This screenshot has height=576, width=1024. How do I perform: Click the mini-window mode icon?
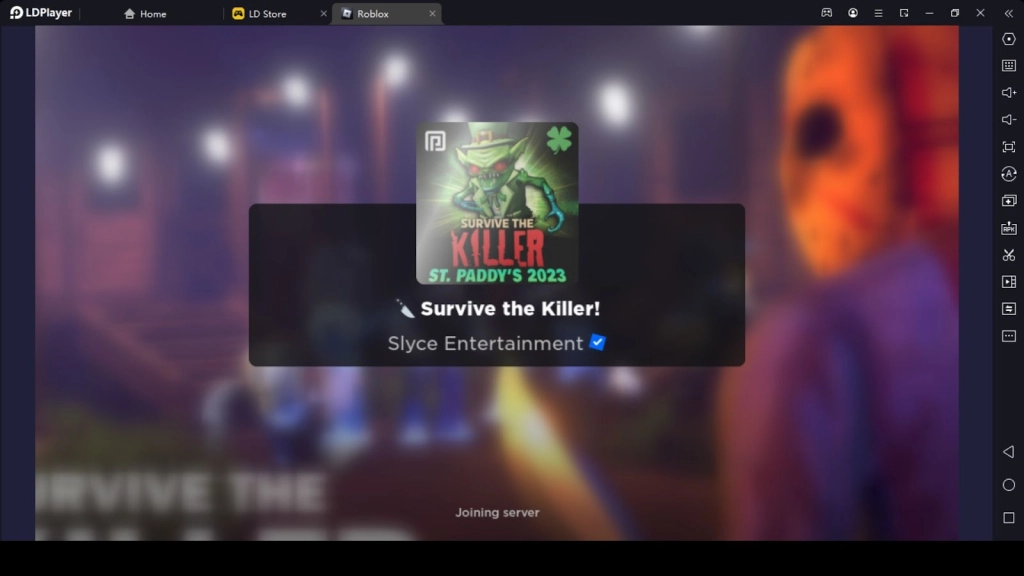coord(904,13)
